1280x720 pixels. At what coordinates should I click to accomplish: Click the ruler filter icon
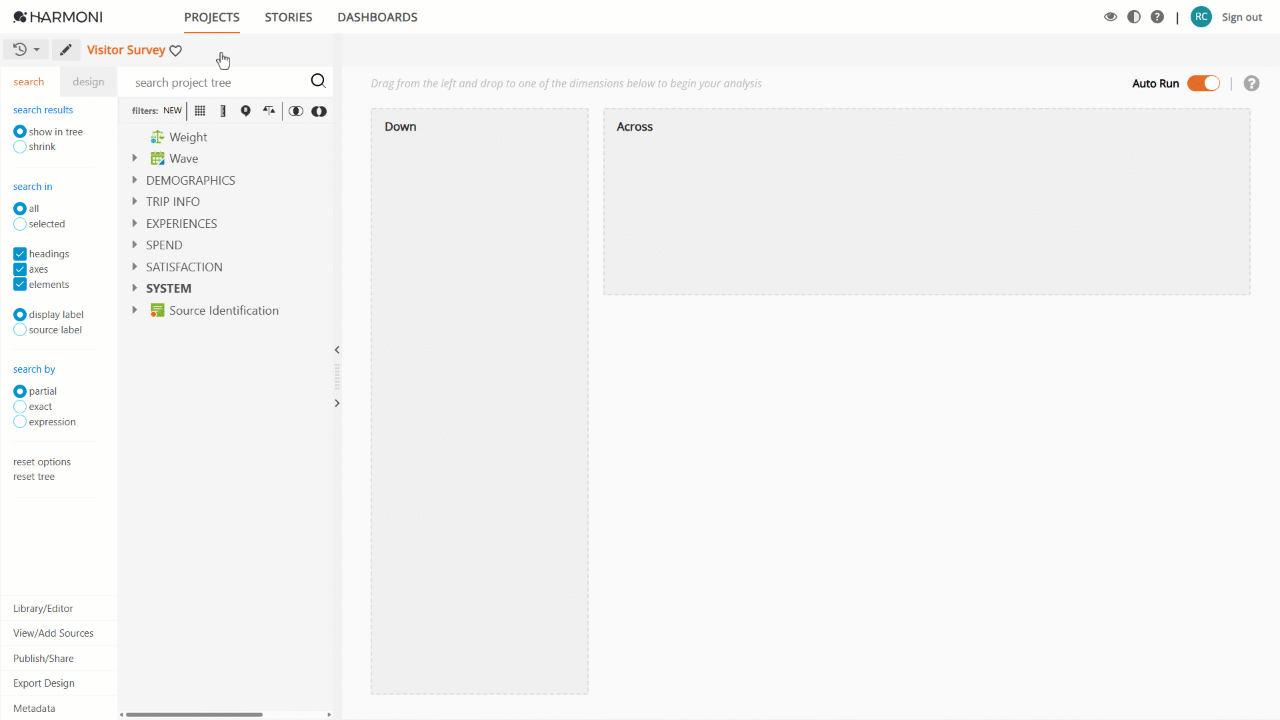[223, 111]
